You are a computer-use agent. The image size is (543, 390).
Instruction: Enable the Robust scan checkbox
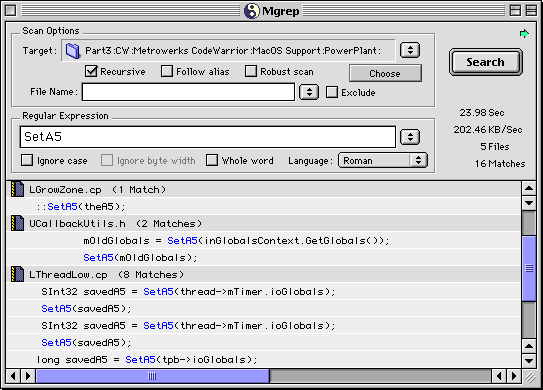[x=251, y=71]
